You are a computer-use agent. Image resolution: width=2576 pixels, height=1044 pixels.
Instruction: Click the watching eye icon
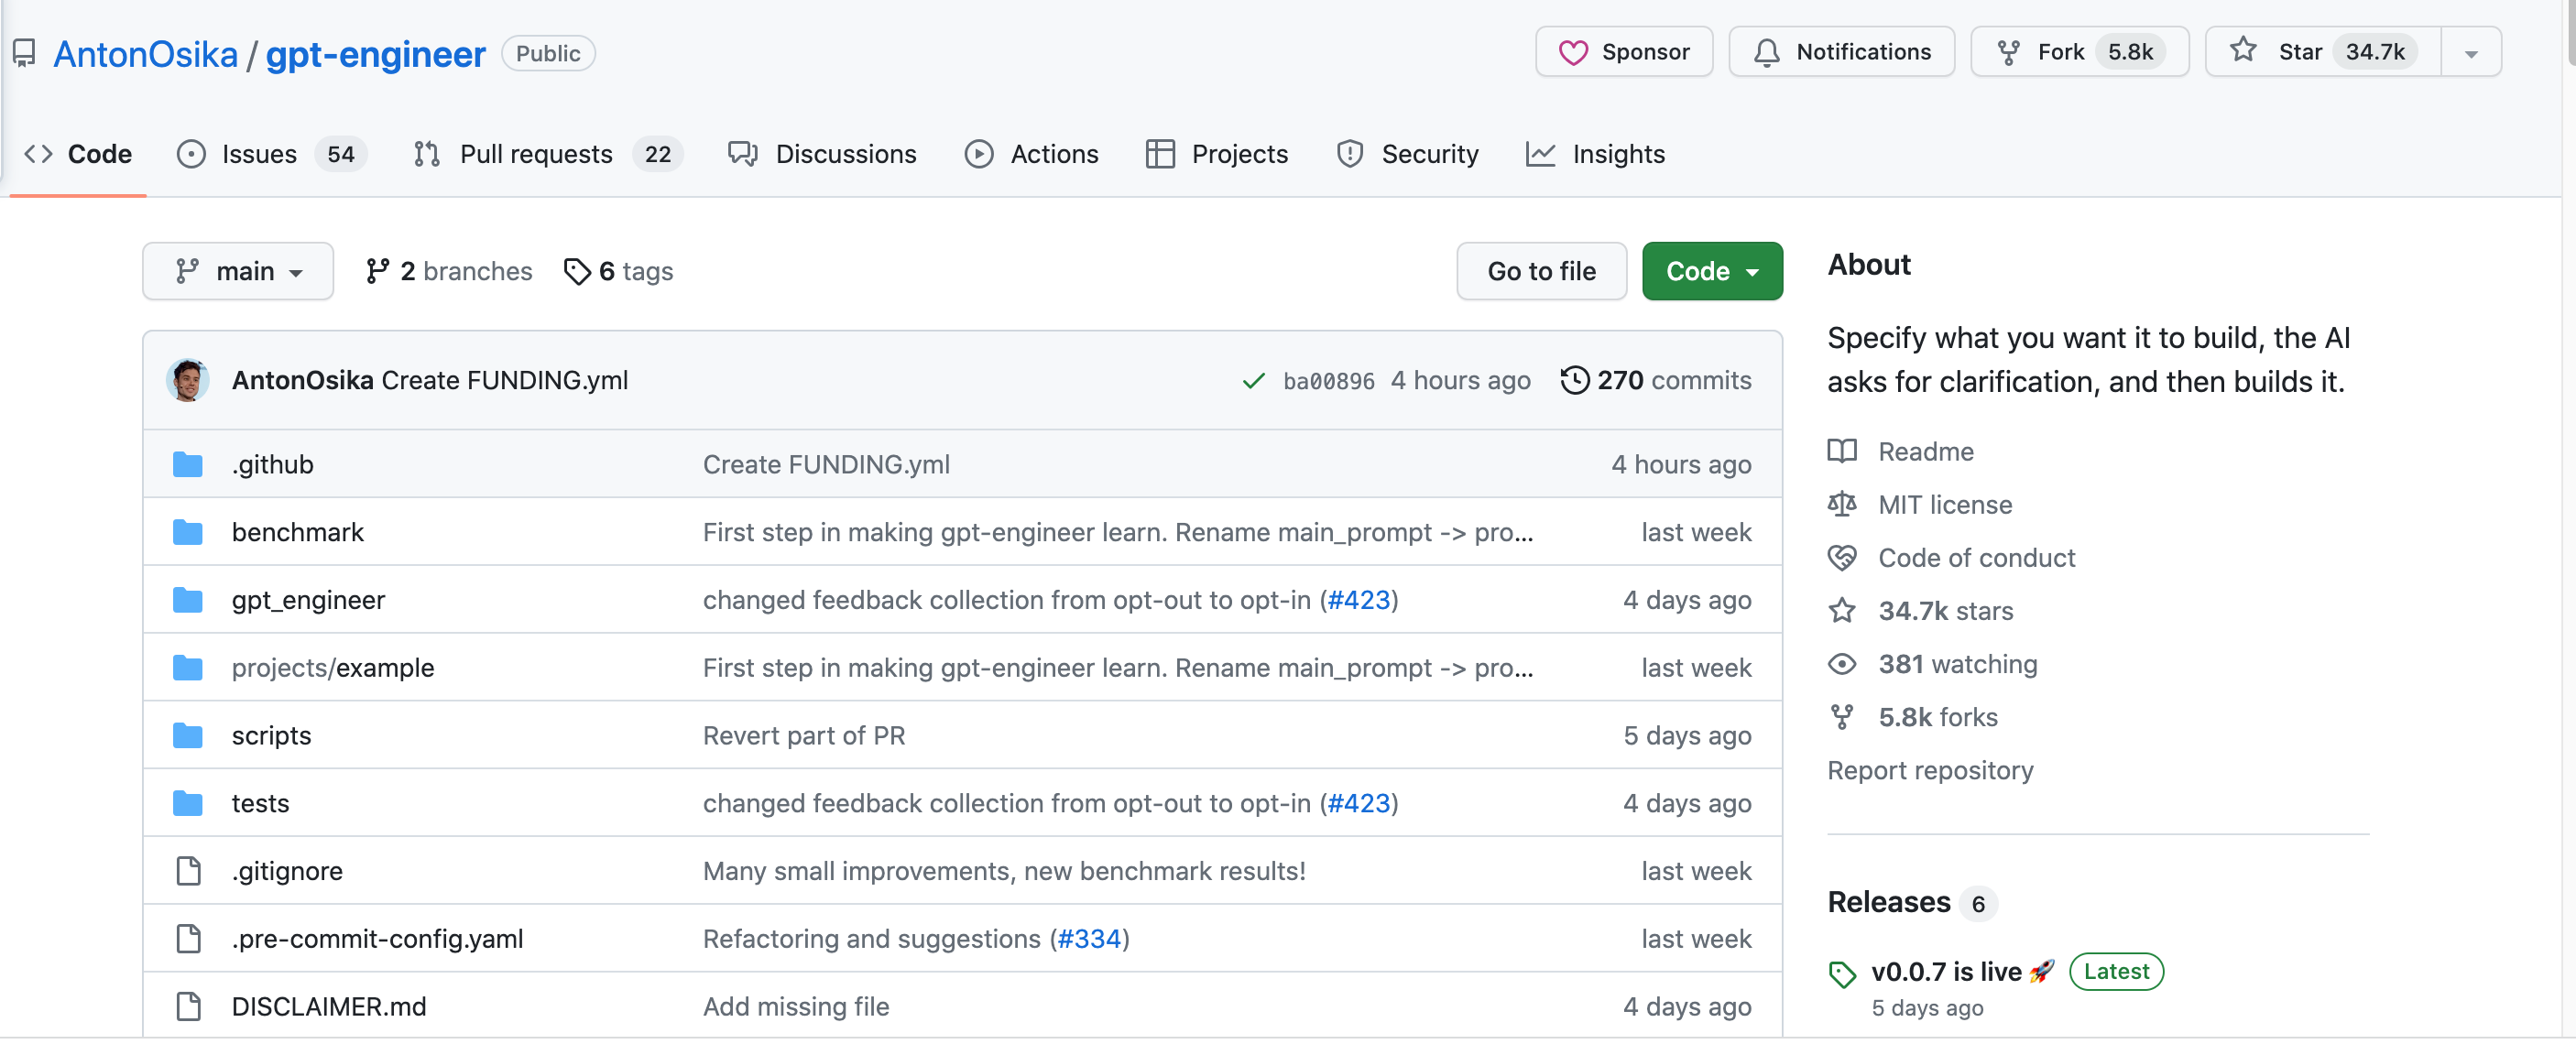point(1842,664)
